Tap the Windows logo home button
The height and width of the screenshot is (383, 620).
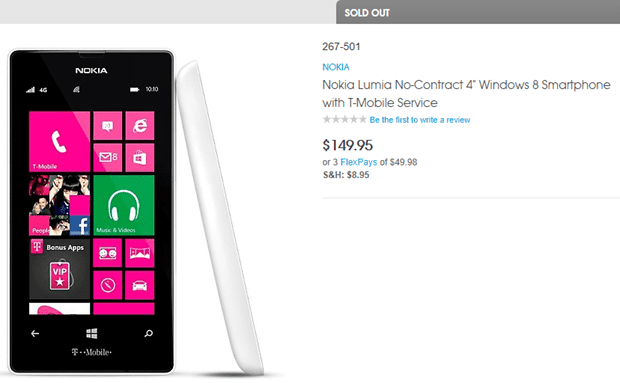[92, 334]
